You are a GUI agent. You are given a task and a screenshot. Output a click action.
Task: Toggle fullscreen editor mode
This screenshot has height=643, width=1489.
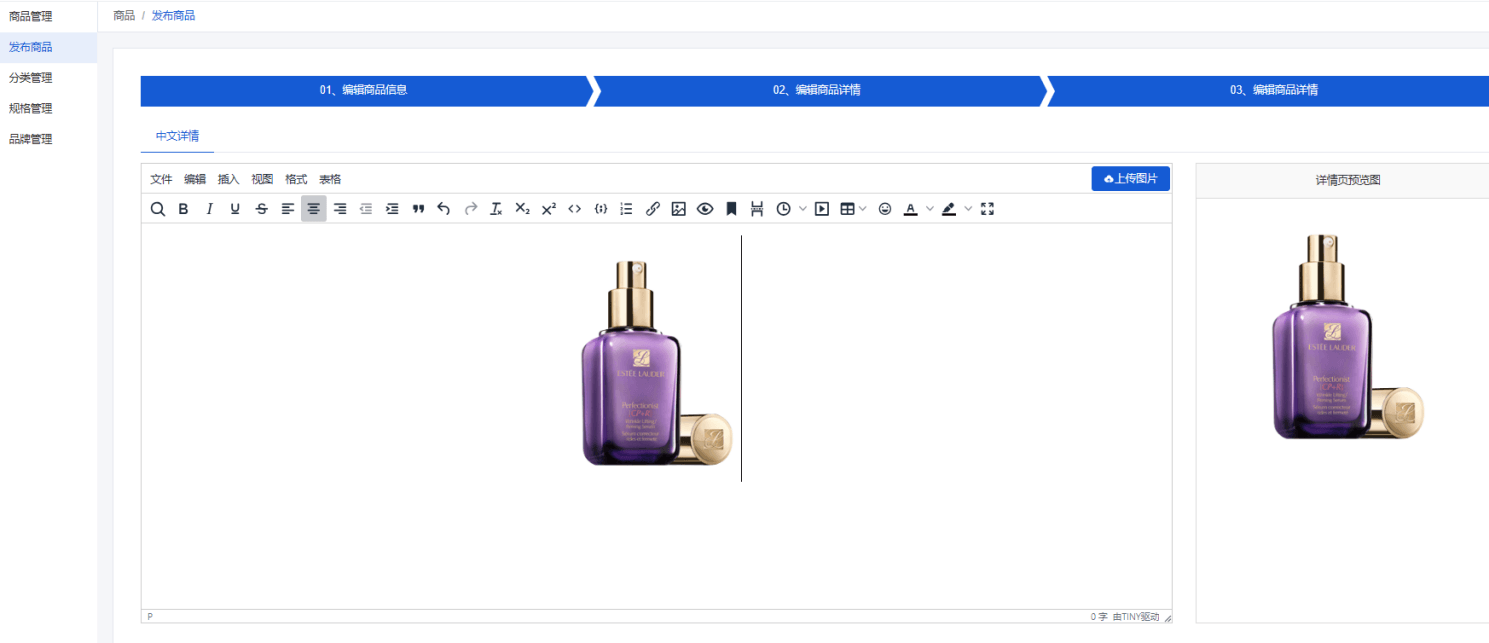pyautogui.click(x=988, y=209)
